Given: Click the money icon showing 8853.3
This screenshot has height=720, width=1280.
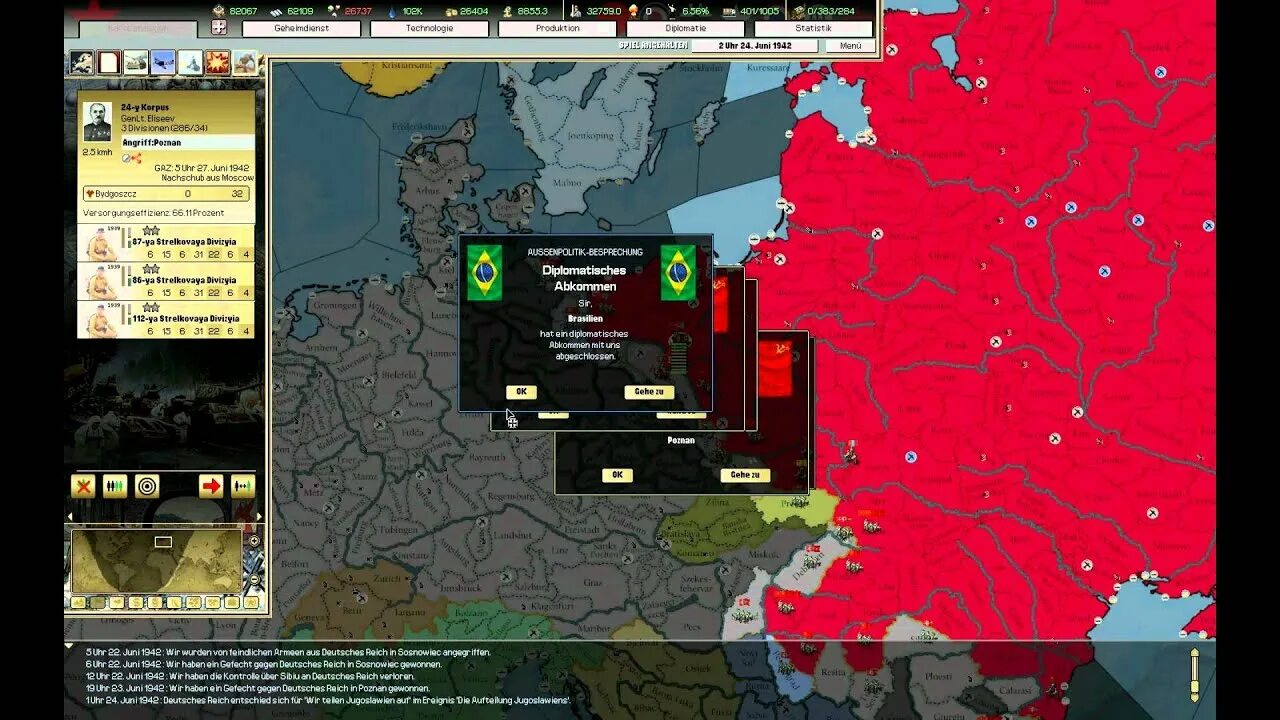Looking at the screenshot, I should pyautogui.click(x=508, y=11).
